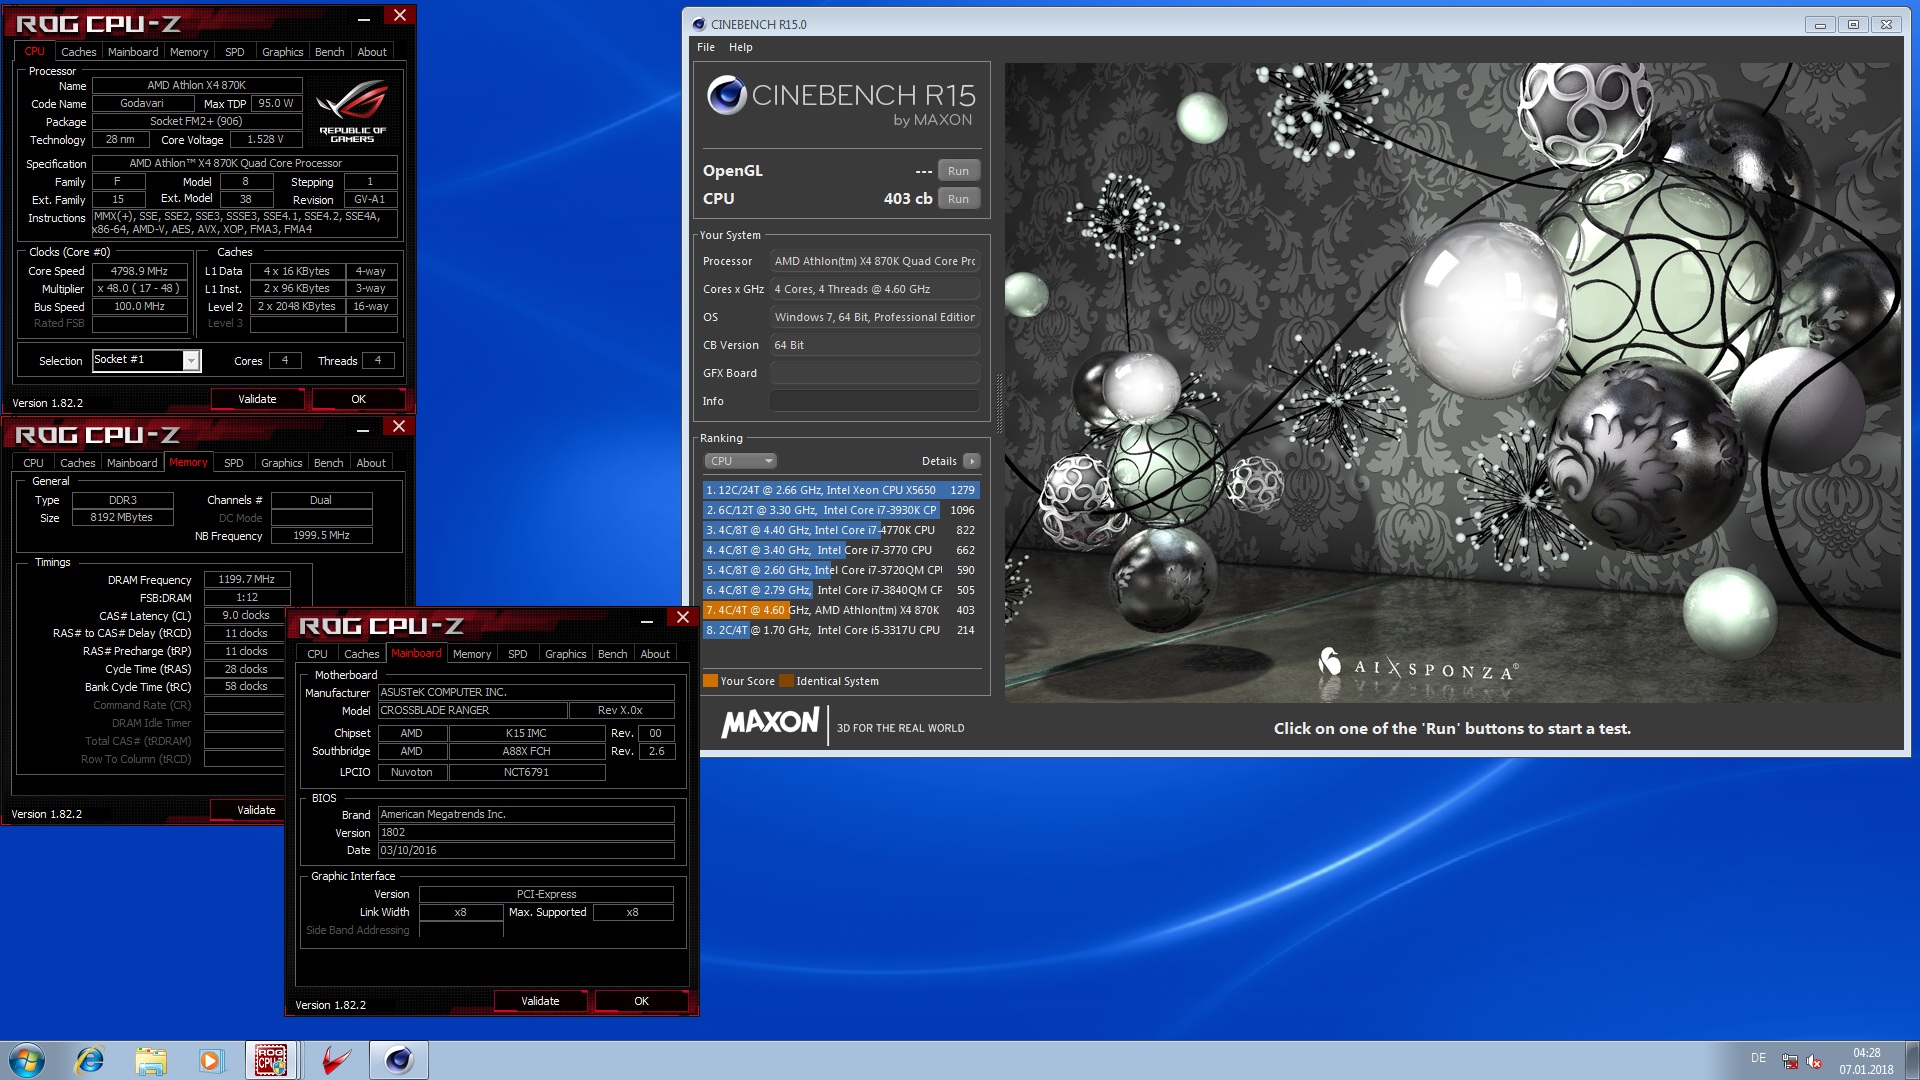Image resolution: width=1920 pixels, height=1080 pixels.
Task: Open Windows Explorer folder icon in taskbar
Action: click(150, 1060)
